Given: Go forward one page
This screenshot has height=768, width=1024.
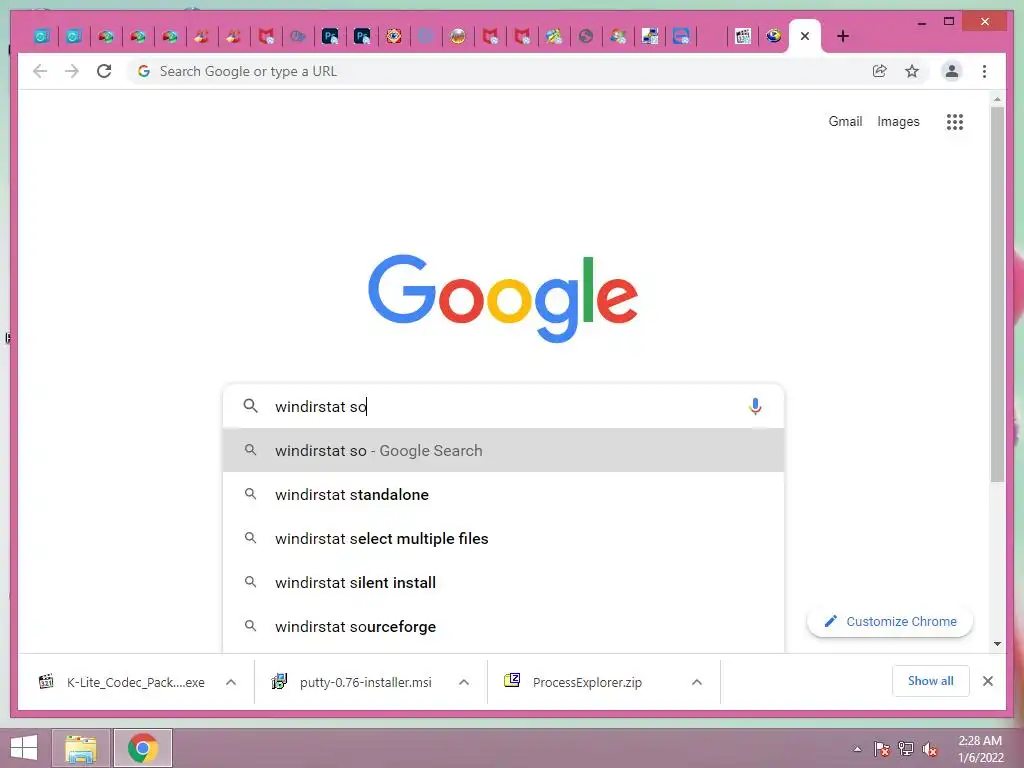Looking at the screenshot, I should pos(72,71).
